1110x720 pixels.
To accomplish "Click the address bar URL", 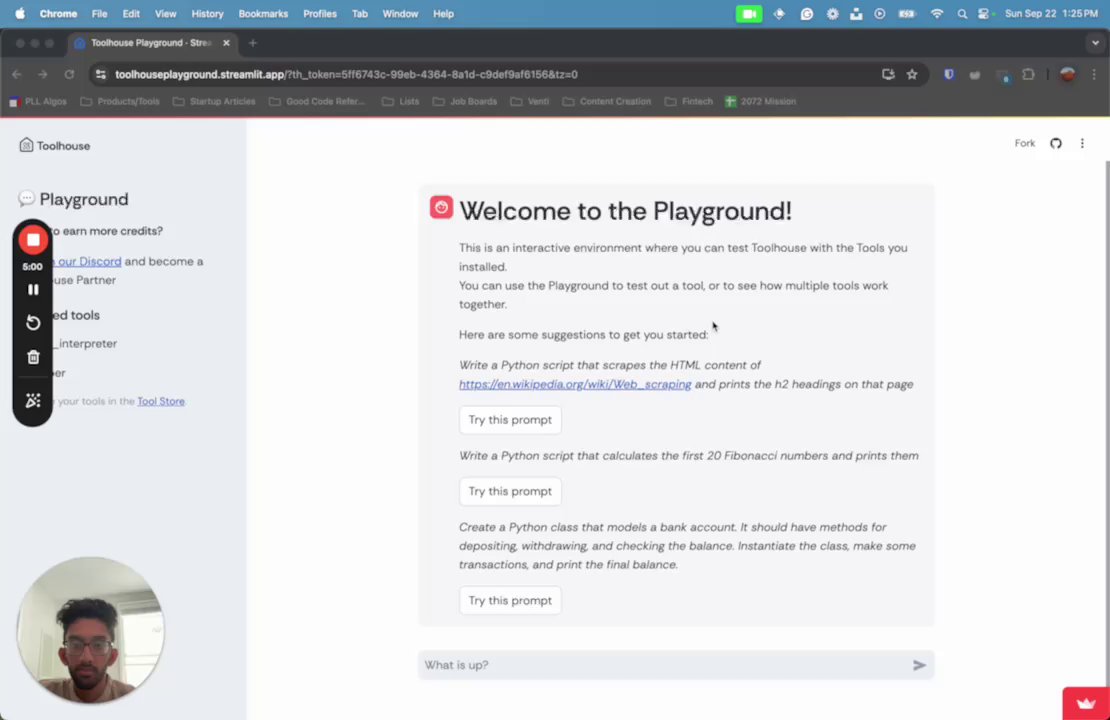I will [x=346, y=74].
